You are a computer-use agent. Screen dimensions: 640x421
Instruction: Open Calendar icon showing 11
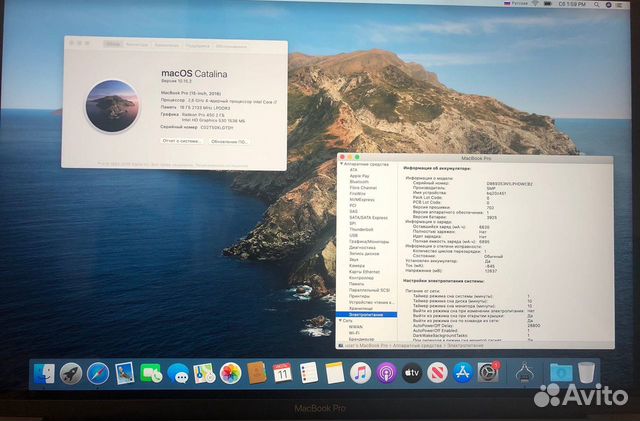click(x=282, y=373)
